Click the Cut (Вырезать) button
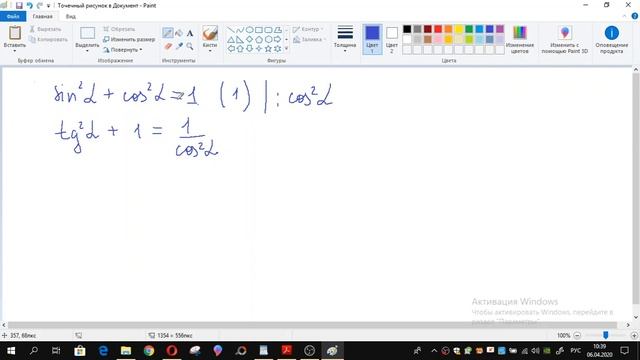Viewport: 640px width, 360px height. 45,29
